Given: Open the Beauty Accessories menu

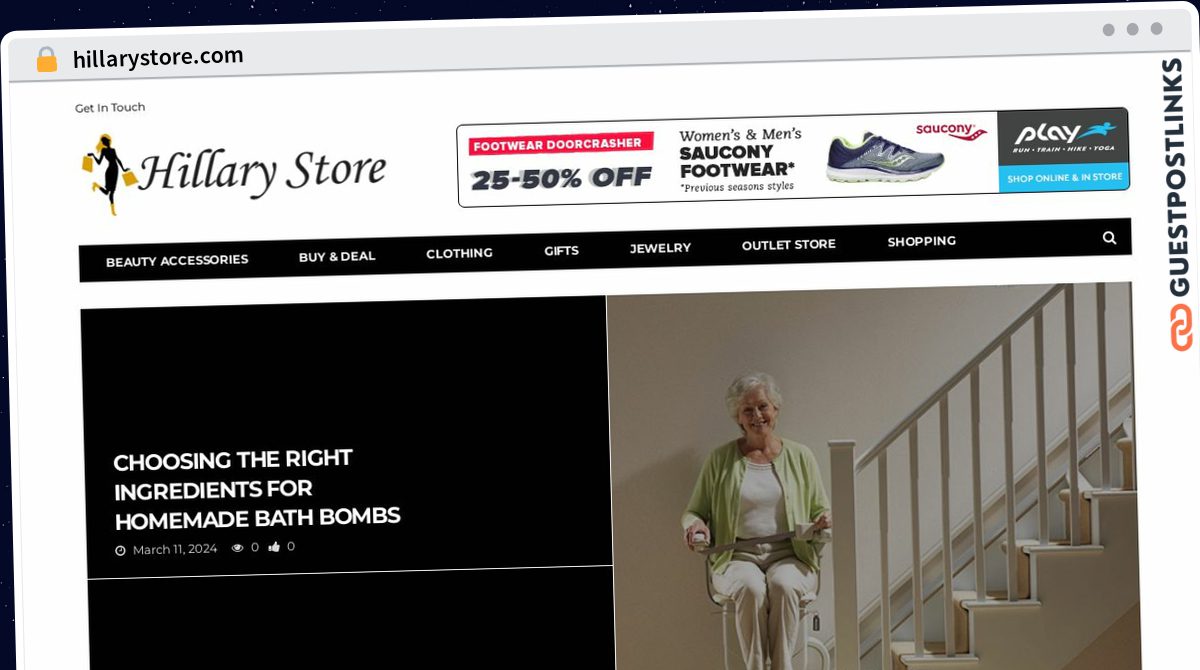Looking at the screenshot, I should pos(177,260).
